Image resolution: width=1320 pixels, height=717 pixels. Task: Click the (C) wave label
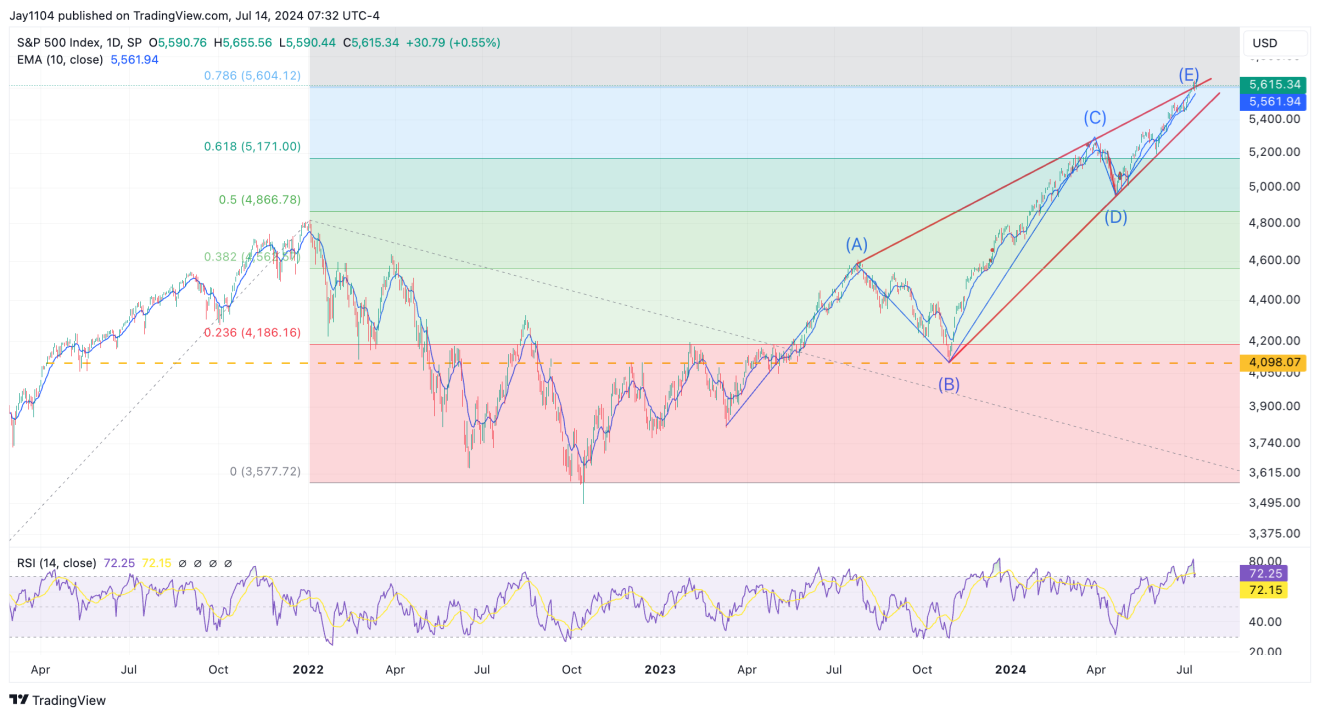[x=1094, y=118]
